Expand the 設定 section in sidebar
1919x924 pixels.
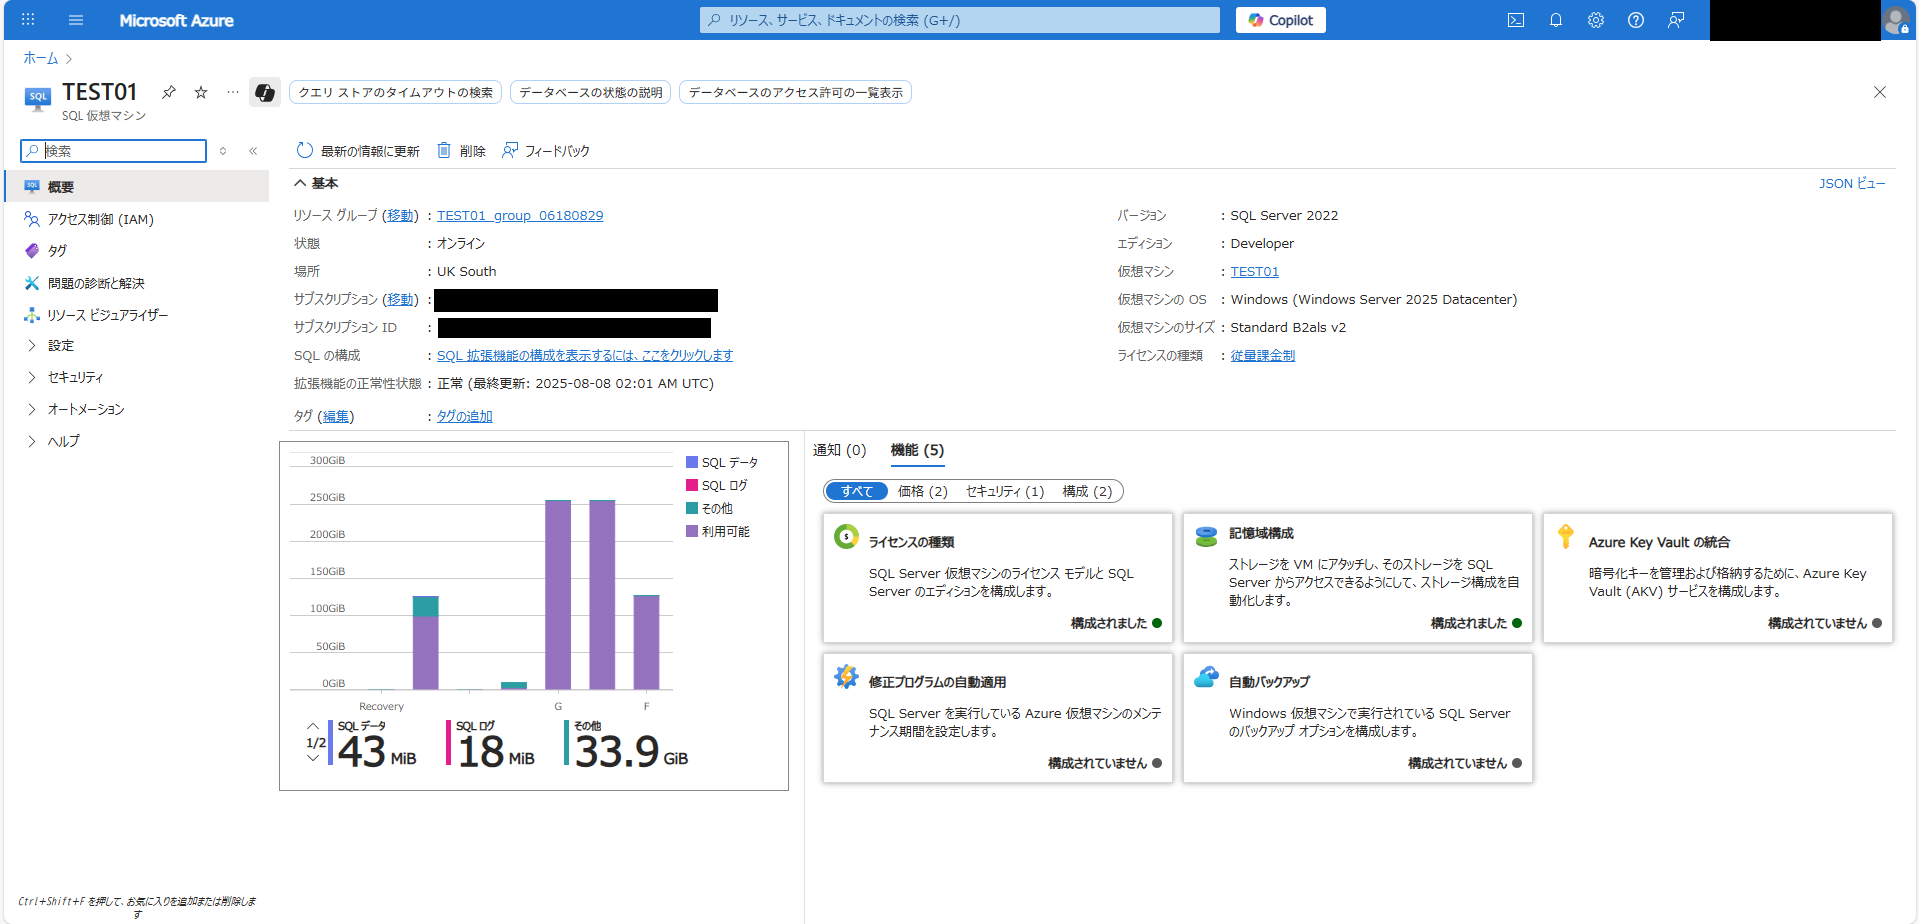(60, 345)
